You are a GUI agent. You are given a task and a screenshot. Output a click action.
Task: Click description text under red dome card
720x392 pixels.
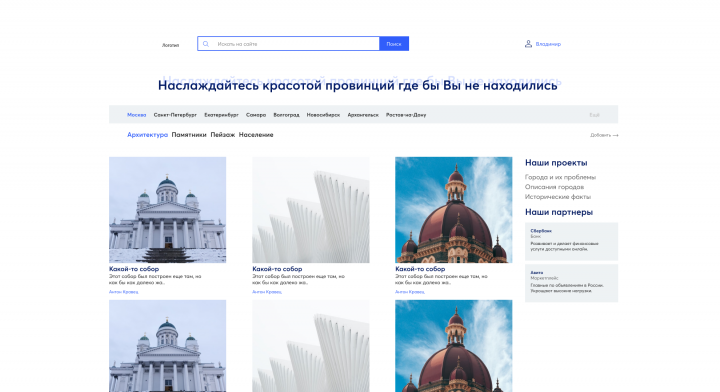(441, 280)
